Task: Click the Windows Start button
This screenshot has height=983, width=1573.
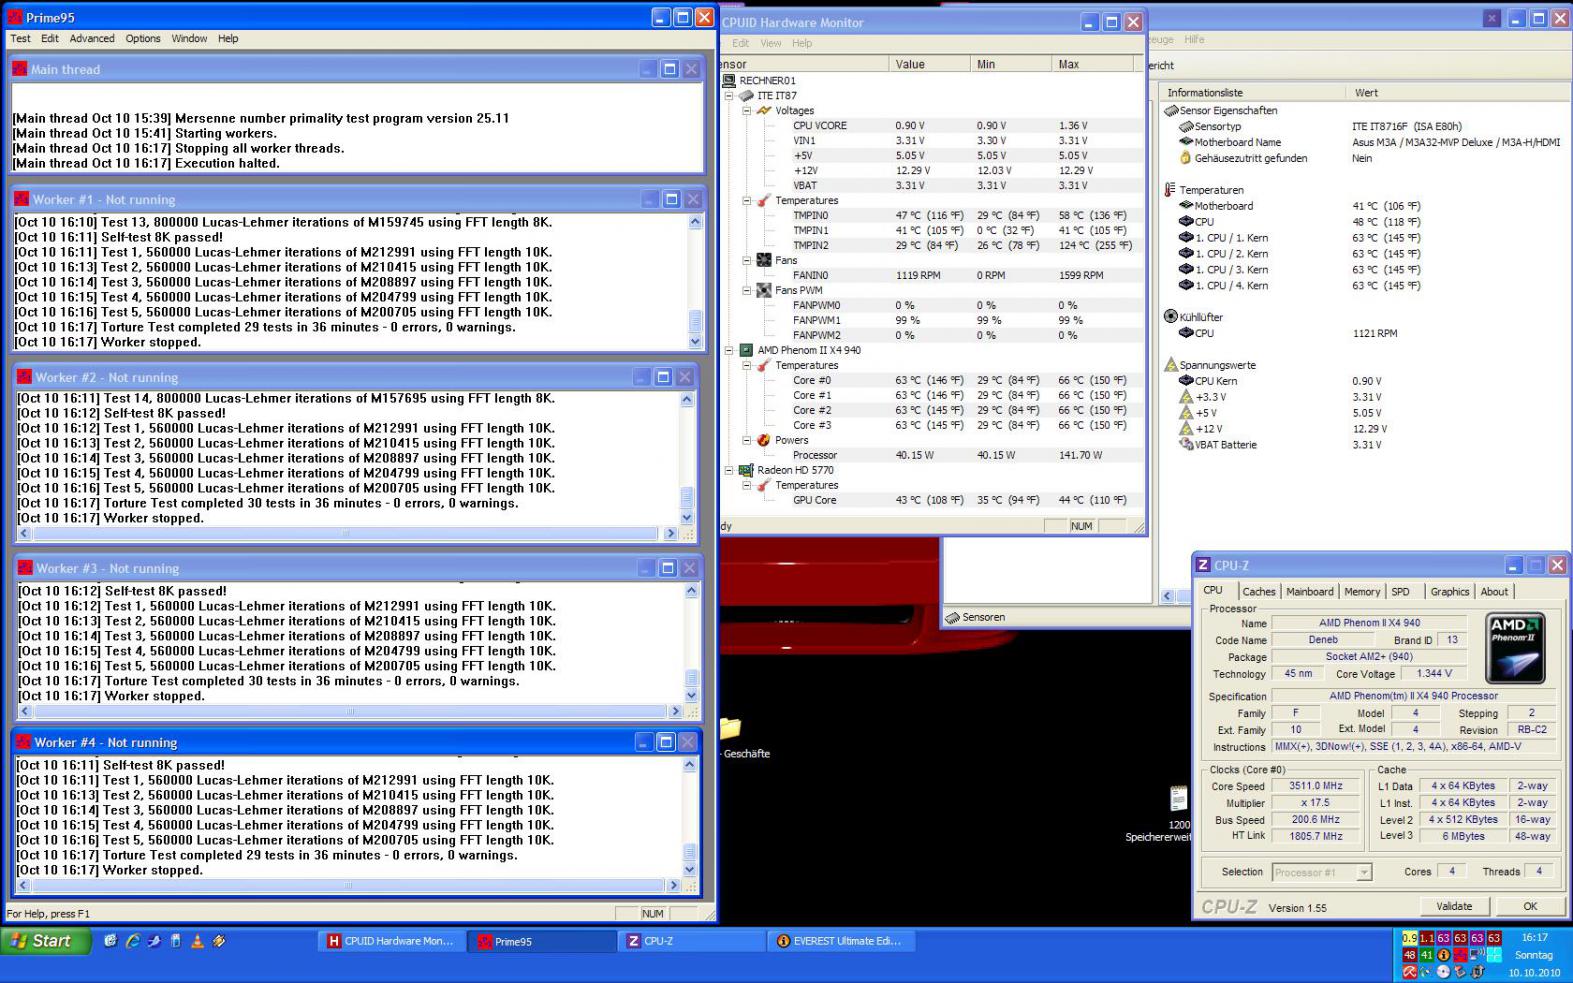Action: [x=44, y=941]
